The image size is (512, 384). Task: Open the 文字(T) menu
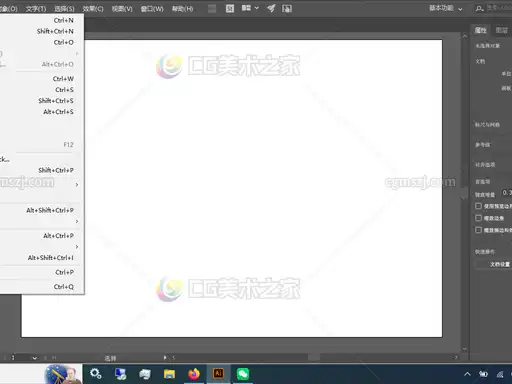tap(36, 9)
